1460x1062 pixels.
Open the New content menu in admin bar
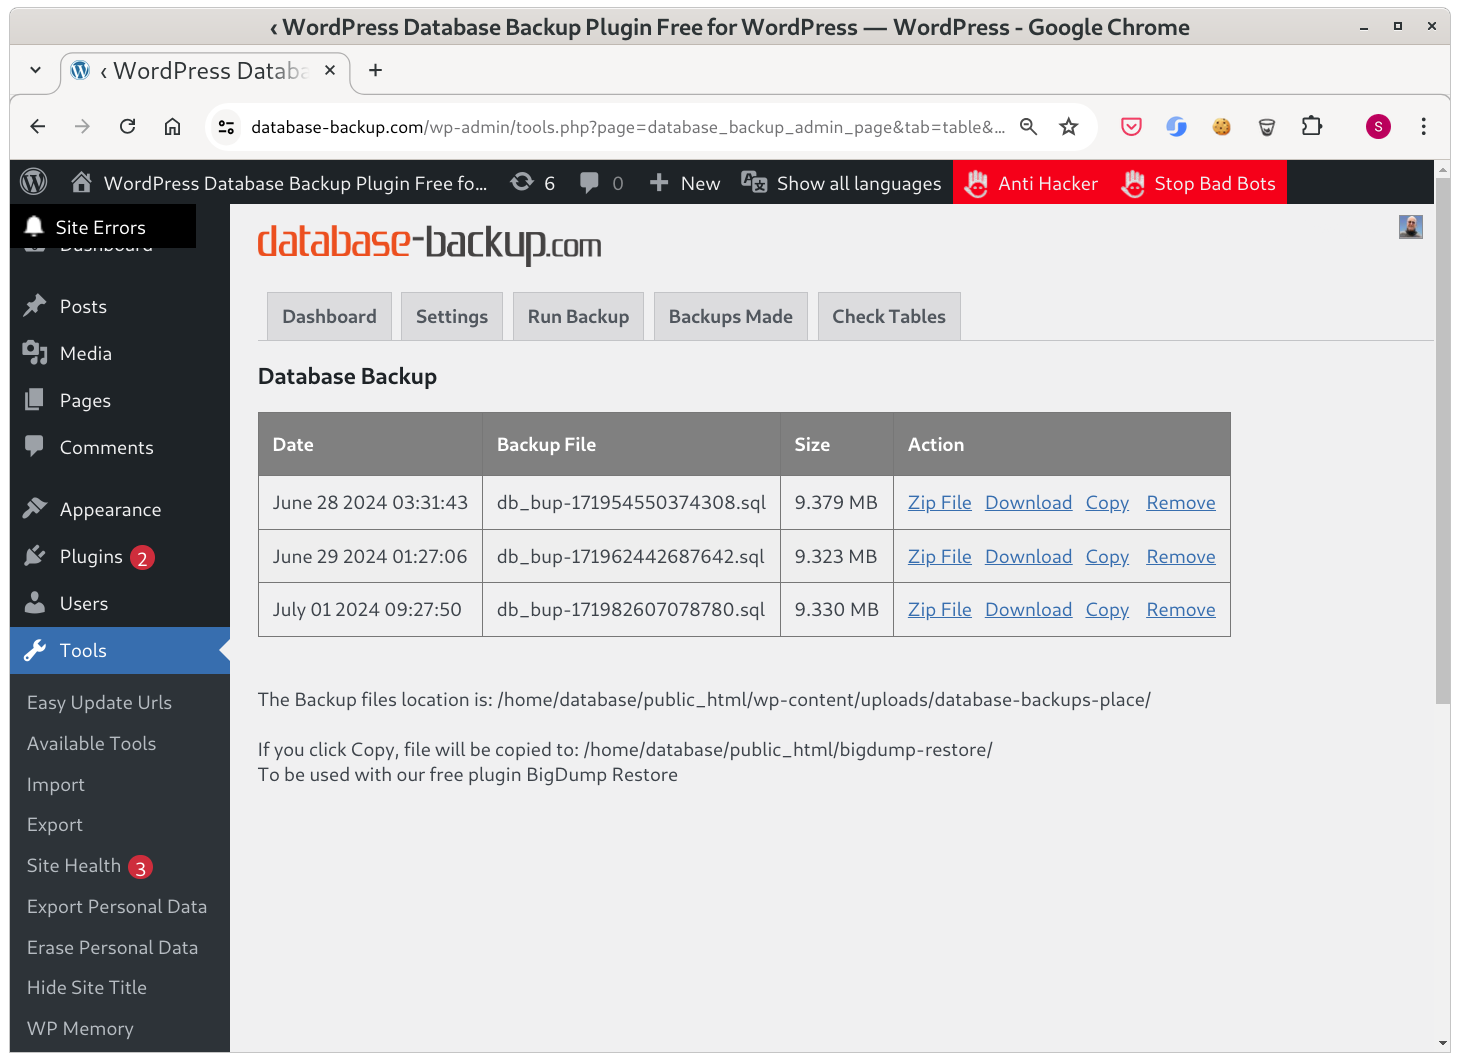coord(685,183)
